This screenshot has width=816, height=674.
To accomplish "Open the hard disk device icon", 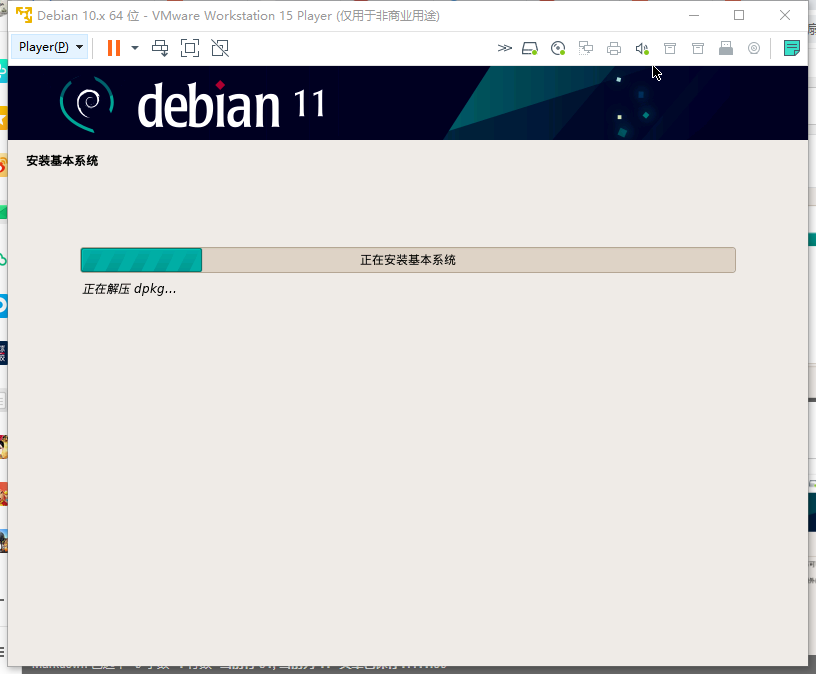I will [530, 48].
